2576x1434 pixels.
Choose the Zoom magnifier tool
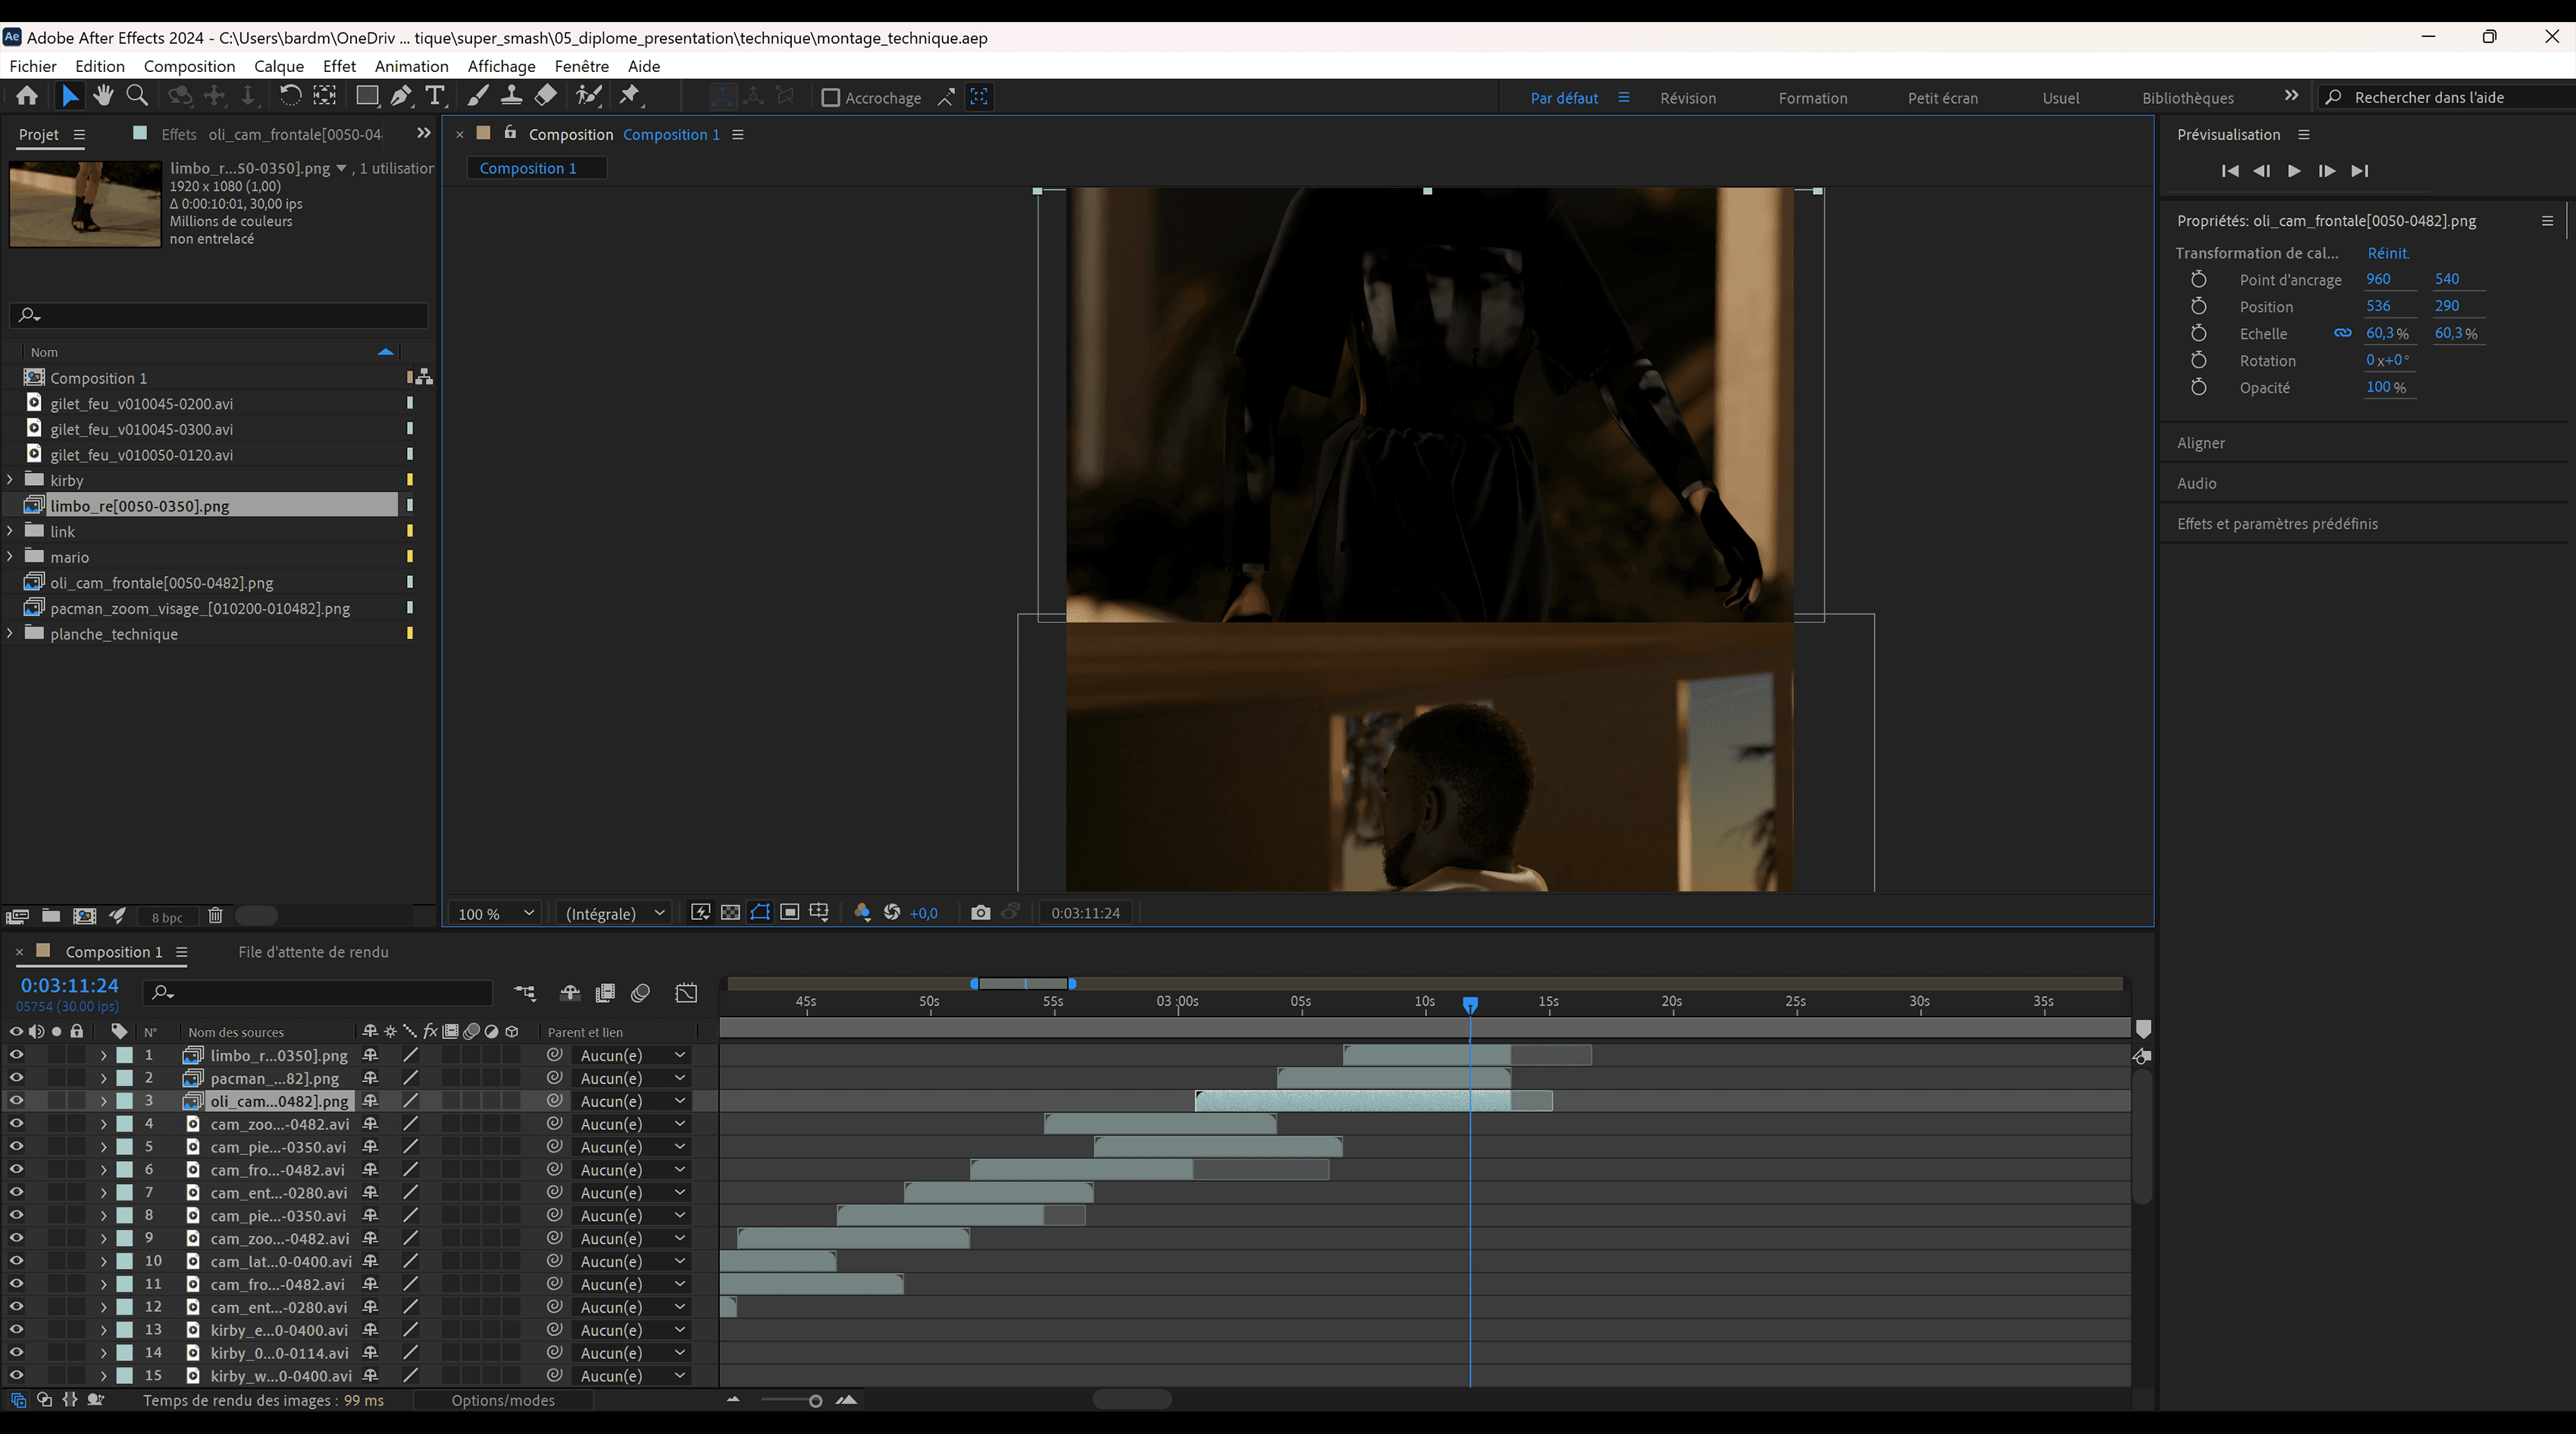click(x=137, y=96)
